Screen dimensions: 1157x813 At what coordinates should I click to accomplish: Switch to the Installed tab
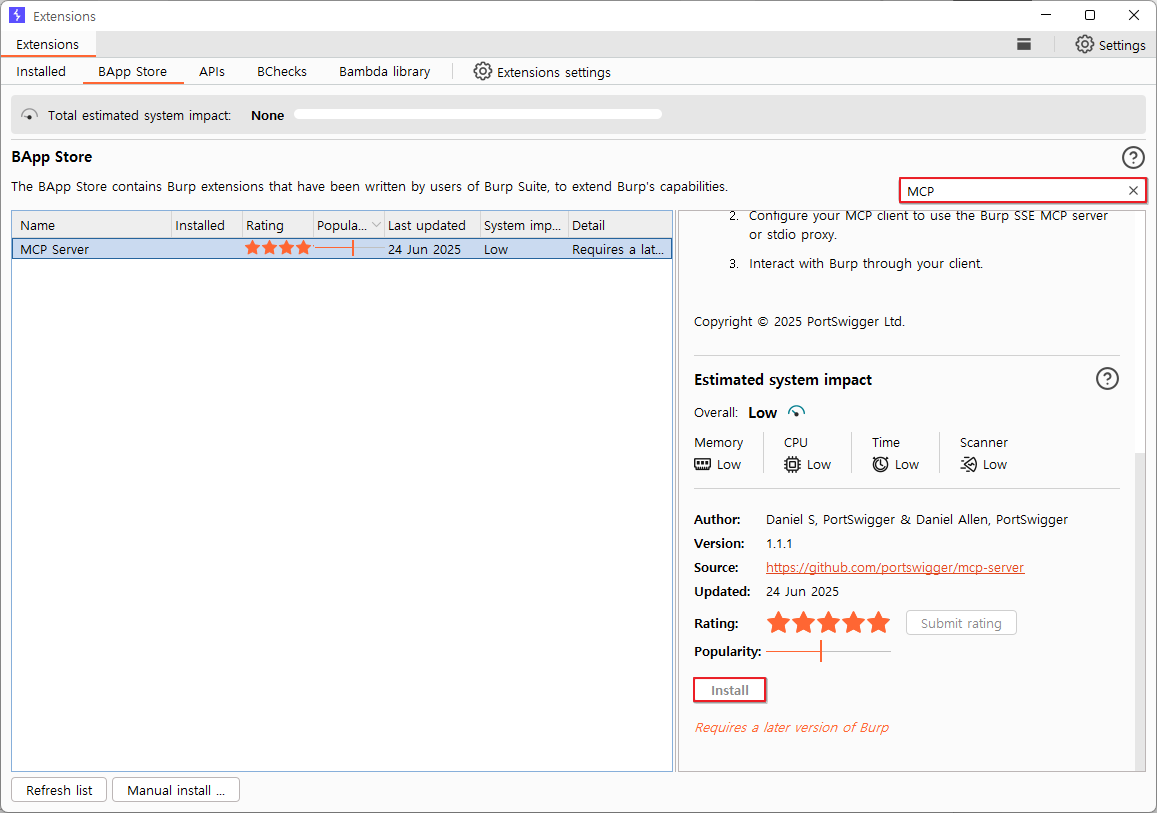point(41,72)
